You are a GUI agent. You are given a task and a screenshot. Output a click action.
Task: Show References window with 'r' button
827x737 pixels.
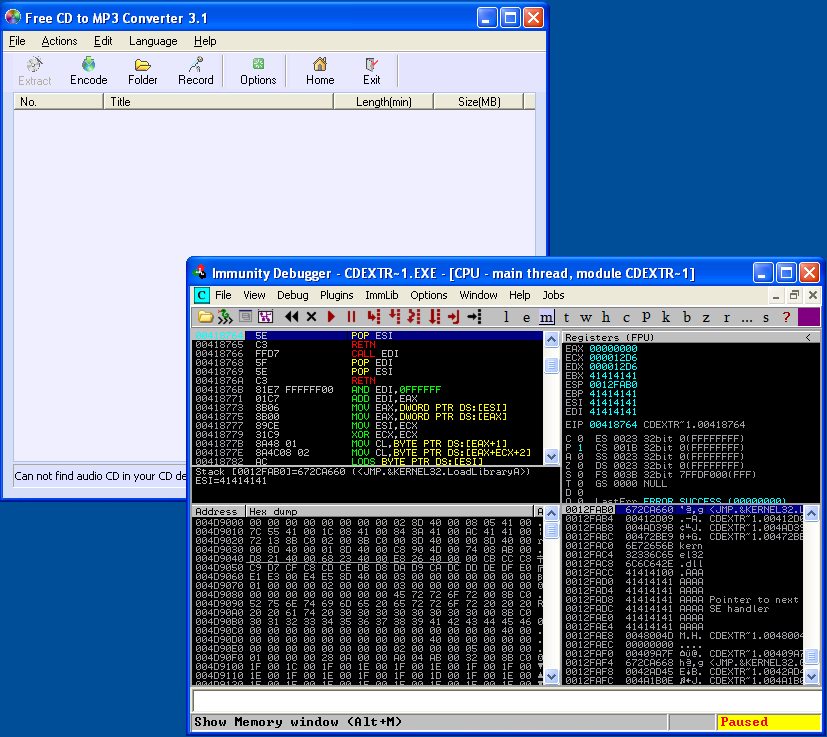click(726, 317)
